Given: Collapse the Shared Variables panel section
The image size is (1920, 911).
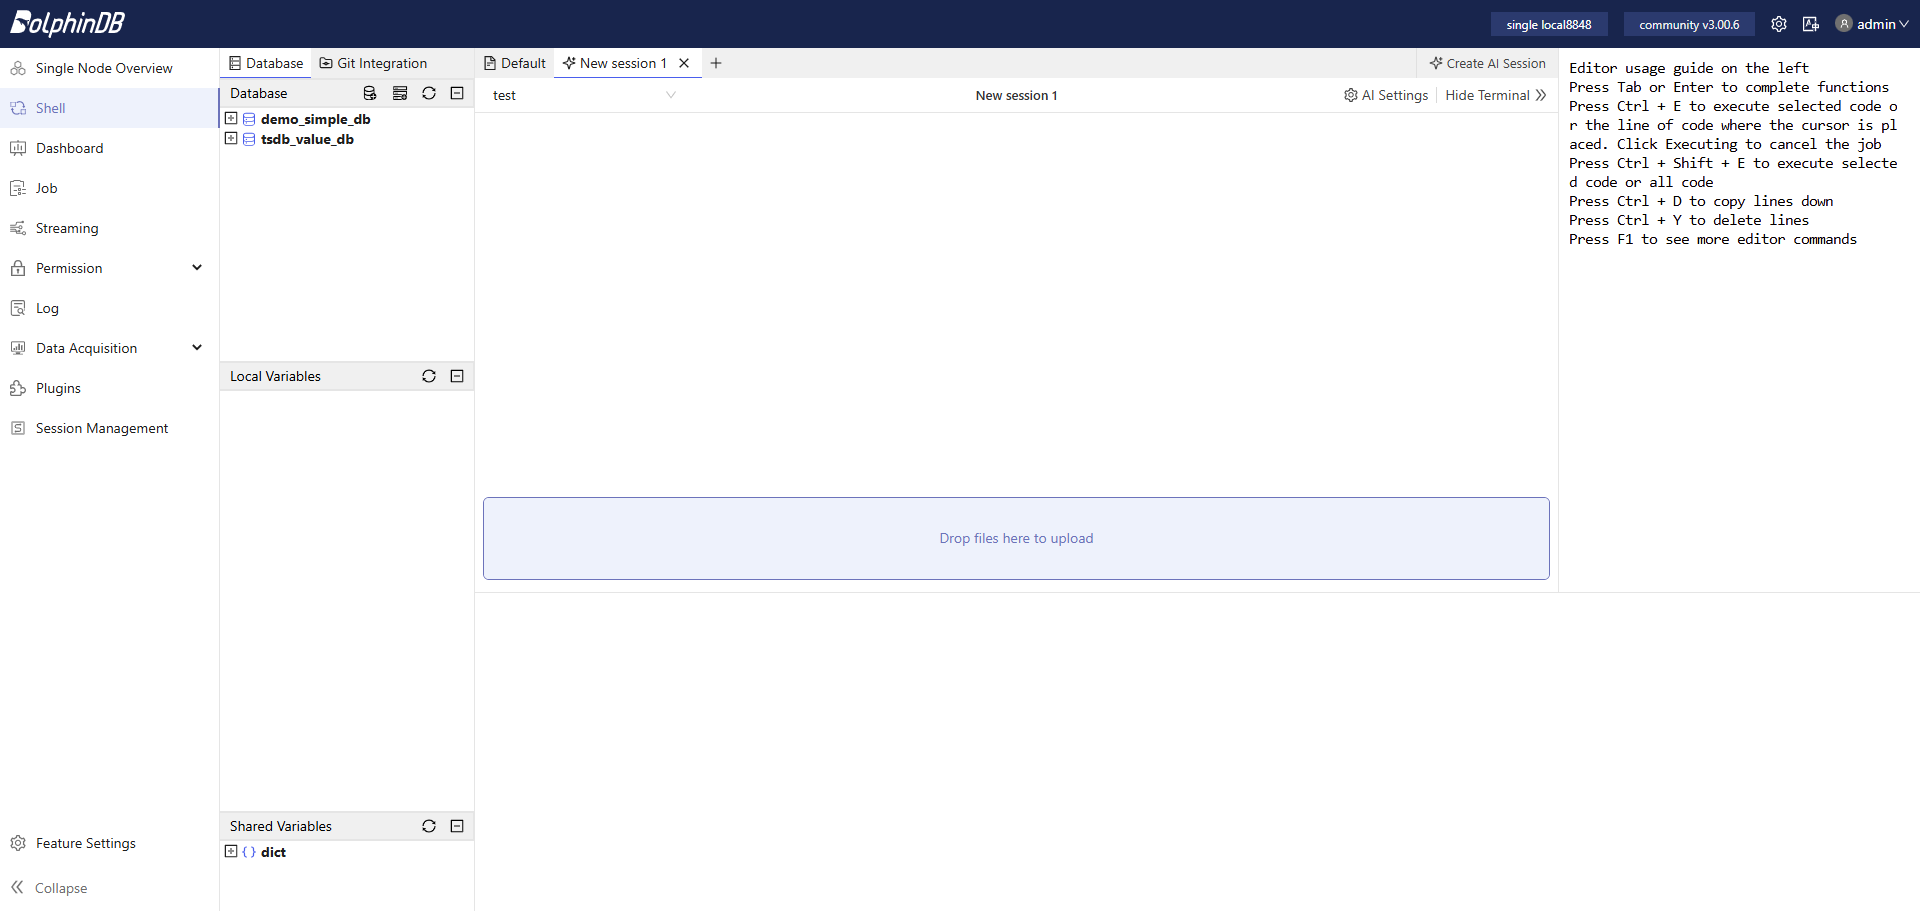Looking at the screenshot, I should 457,826.
